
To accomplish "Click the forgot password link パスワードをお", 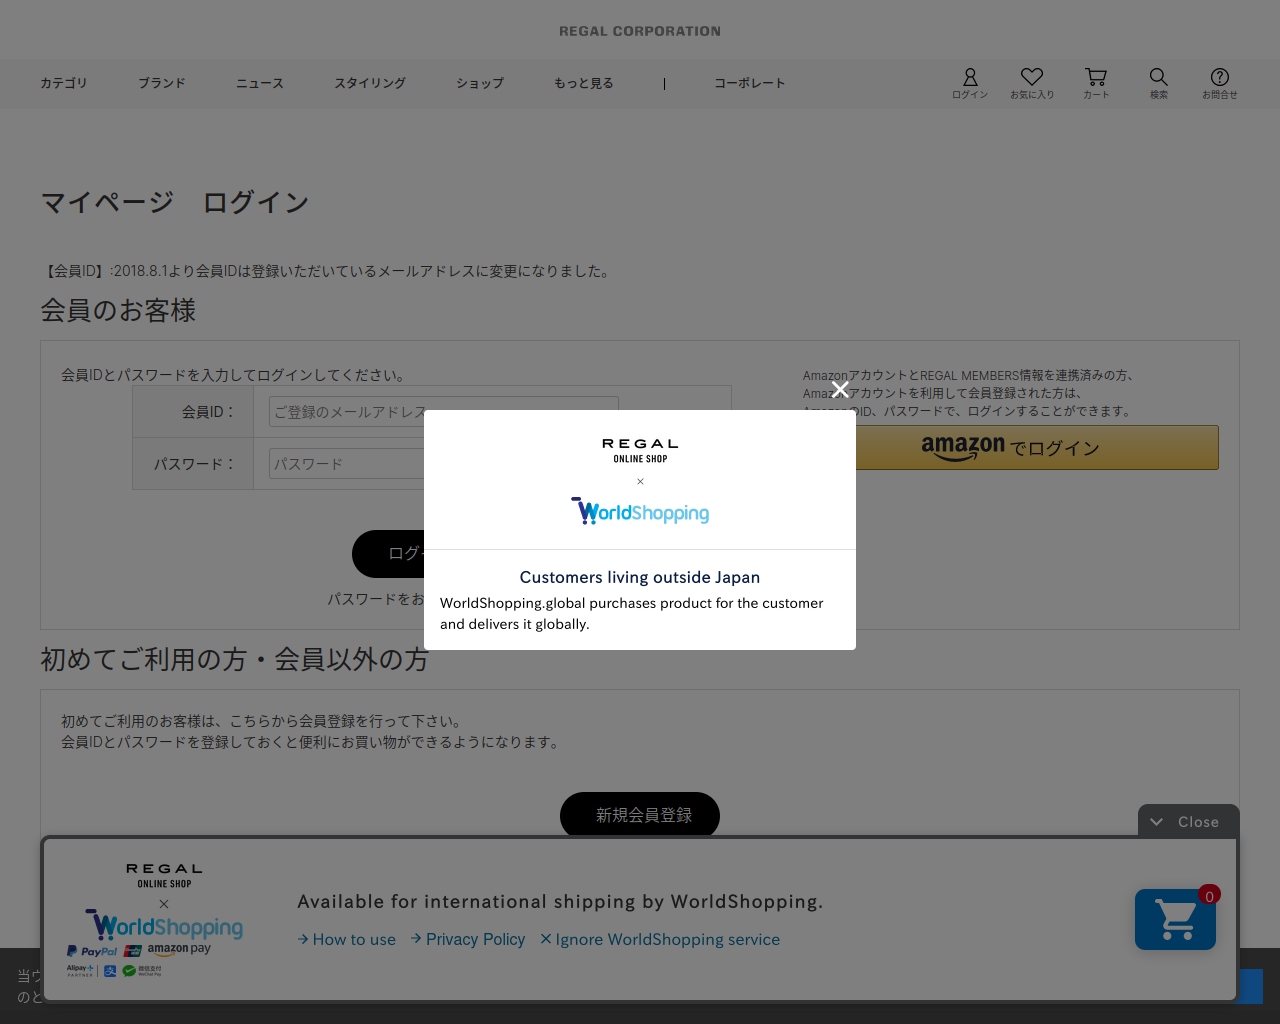I will (376, 599).
